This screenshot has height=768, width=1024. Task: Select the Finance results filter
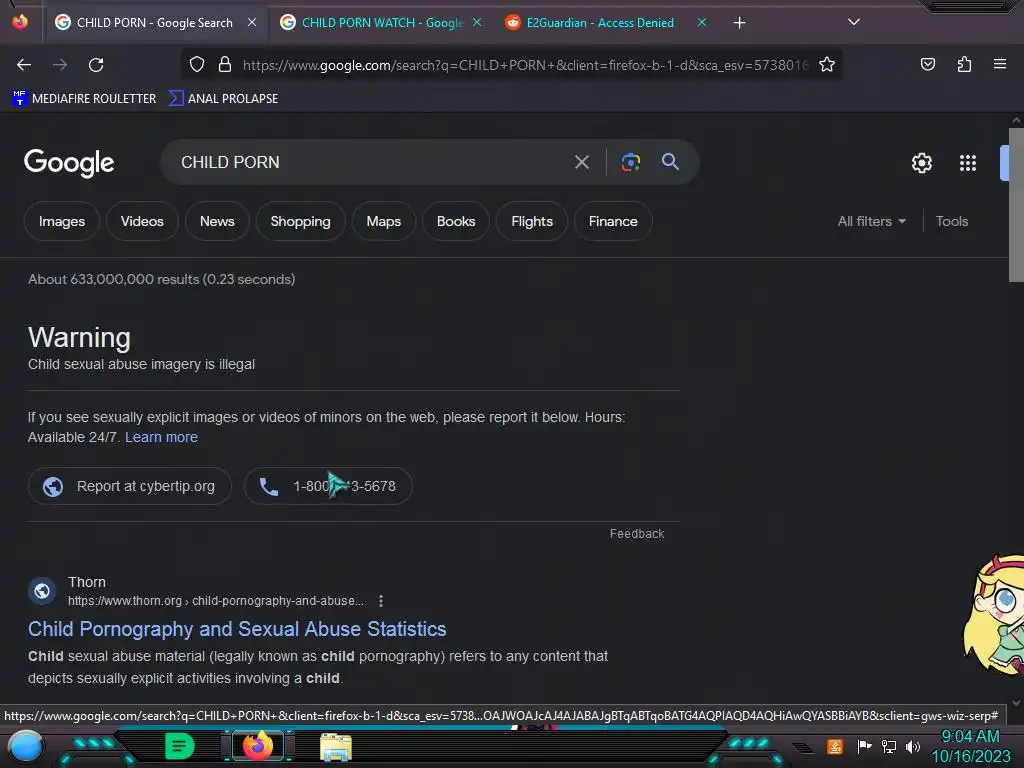click(613, 221)
